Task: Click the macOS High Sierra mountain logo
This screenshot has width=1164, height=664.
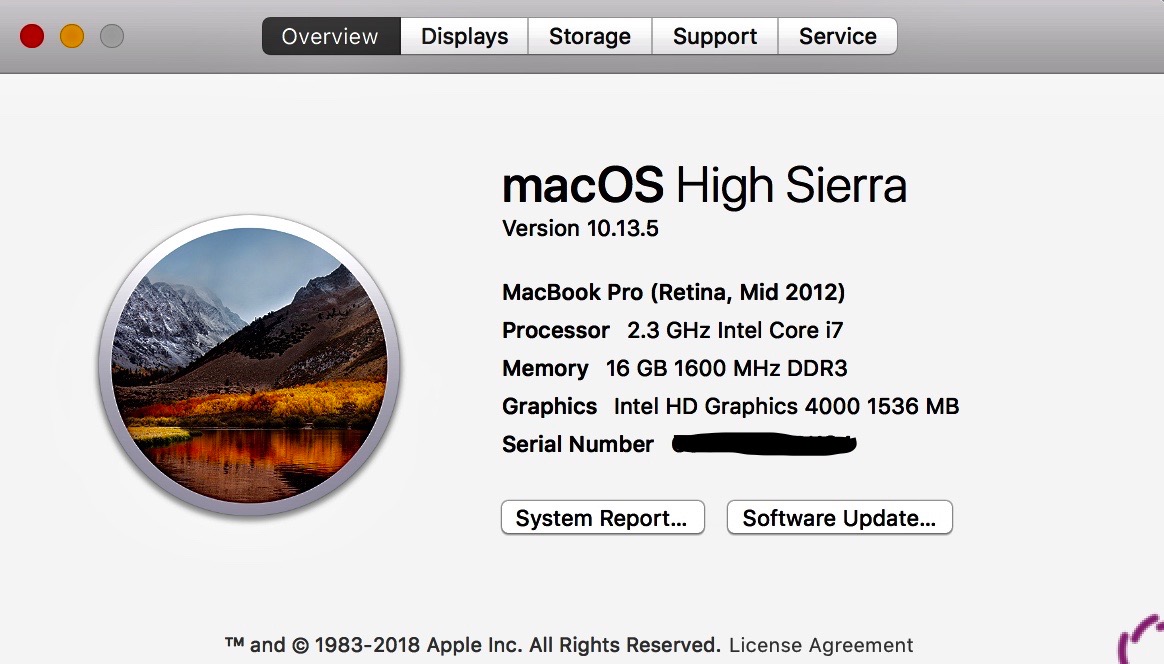Action: [249, 365]
